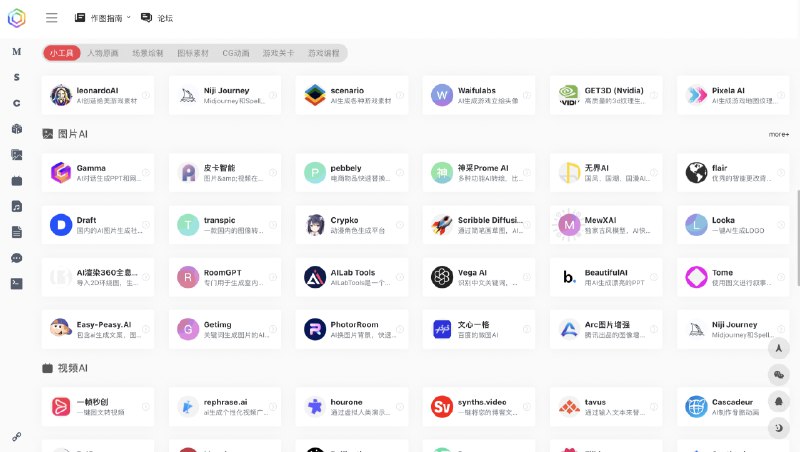This screenshot has width=800, height=452.
Task: Click the Easy-Peasy.AI mascot icon
Action: pyautogui.click(x=61, y=329)
